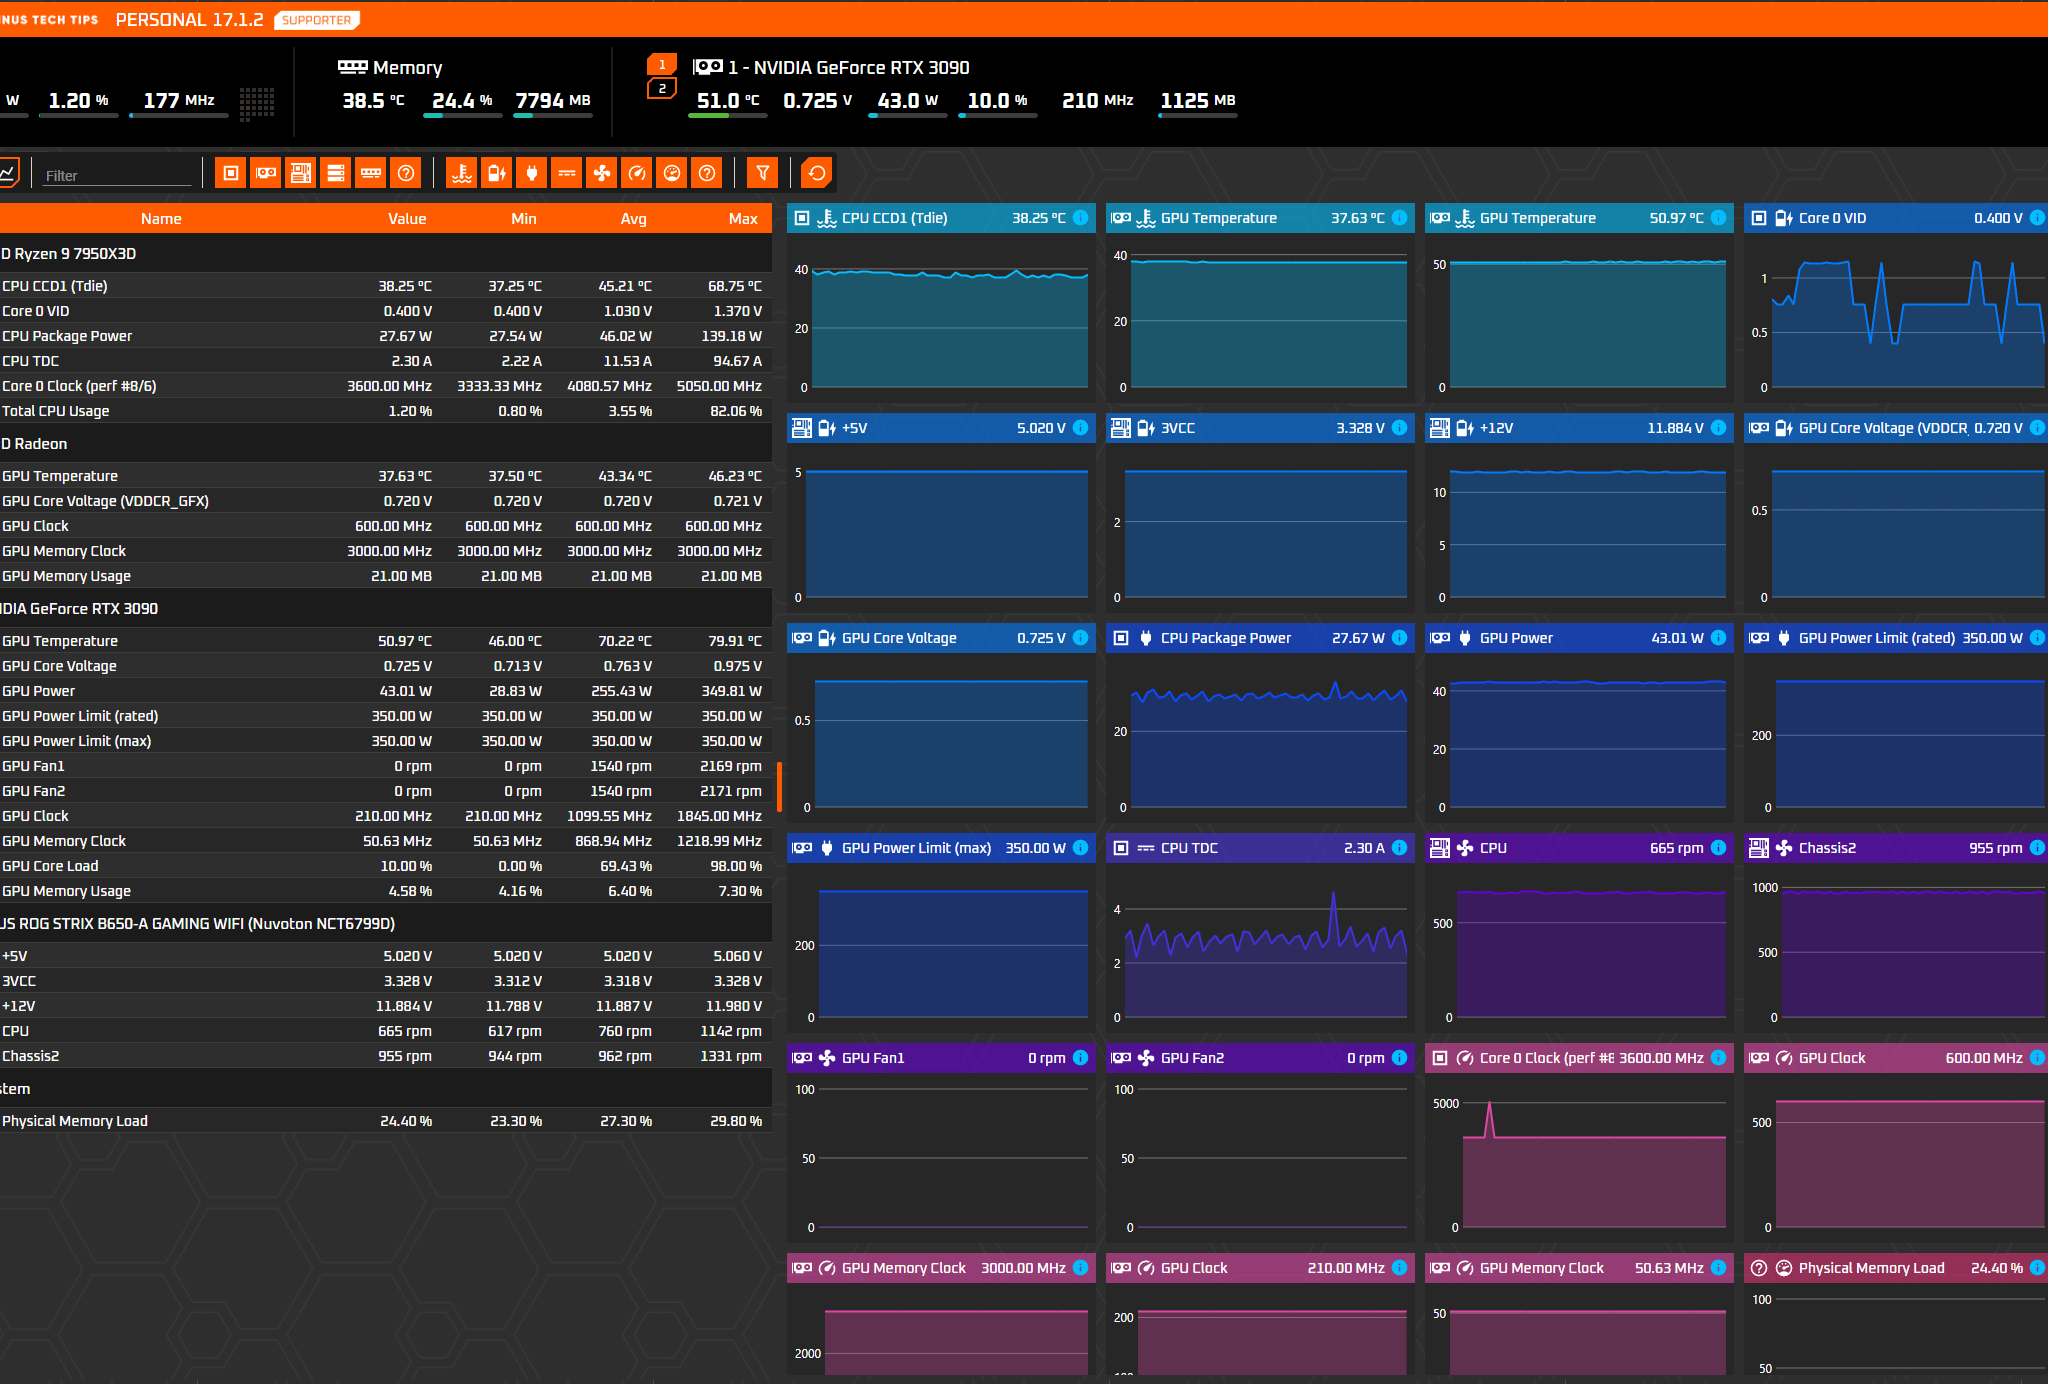The width and height of the screenshot is (2048, 1384).
Task: Sort sensors by the Min column
Action: pos(524,219)
